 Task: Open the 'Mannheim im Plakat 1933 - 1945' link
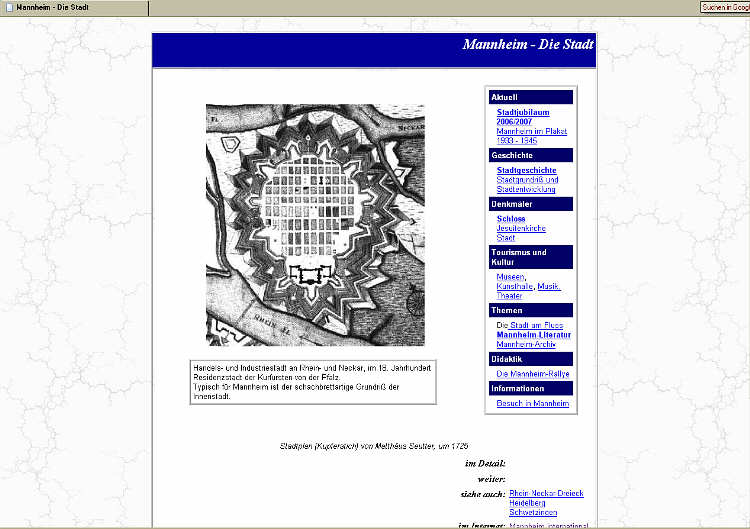click(531, 136)
